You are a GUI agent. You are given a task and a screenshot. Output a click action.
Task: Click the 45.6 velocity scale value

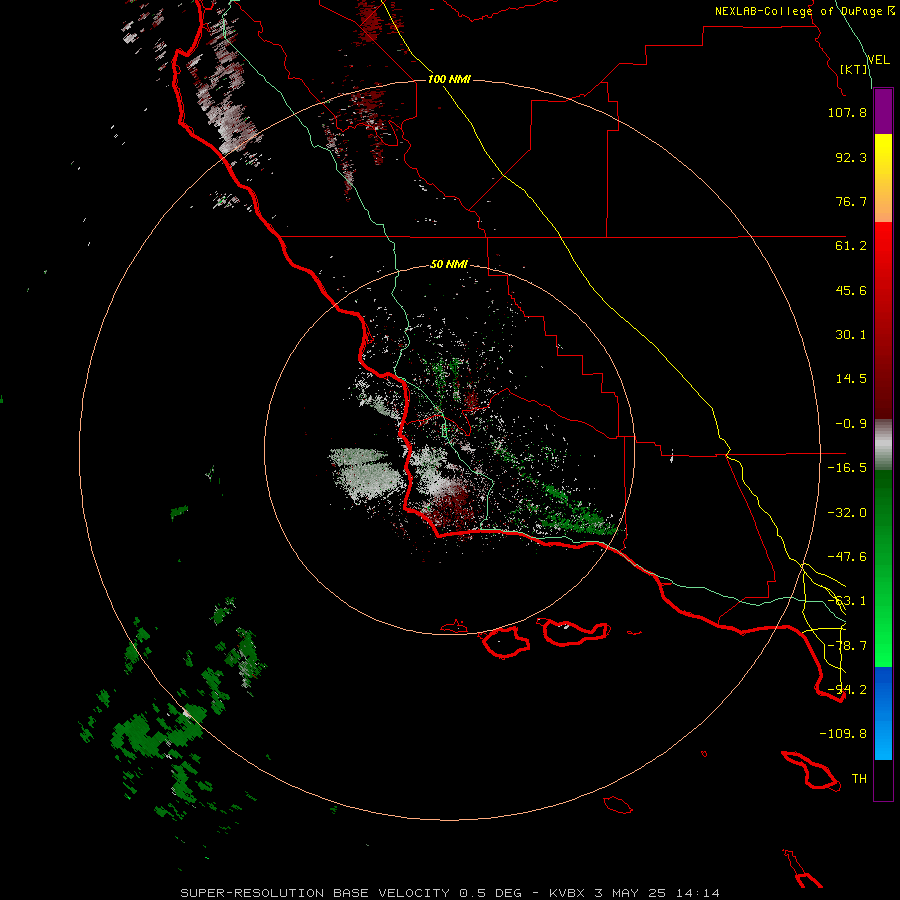click(851, 290)
